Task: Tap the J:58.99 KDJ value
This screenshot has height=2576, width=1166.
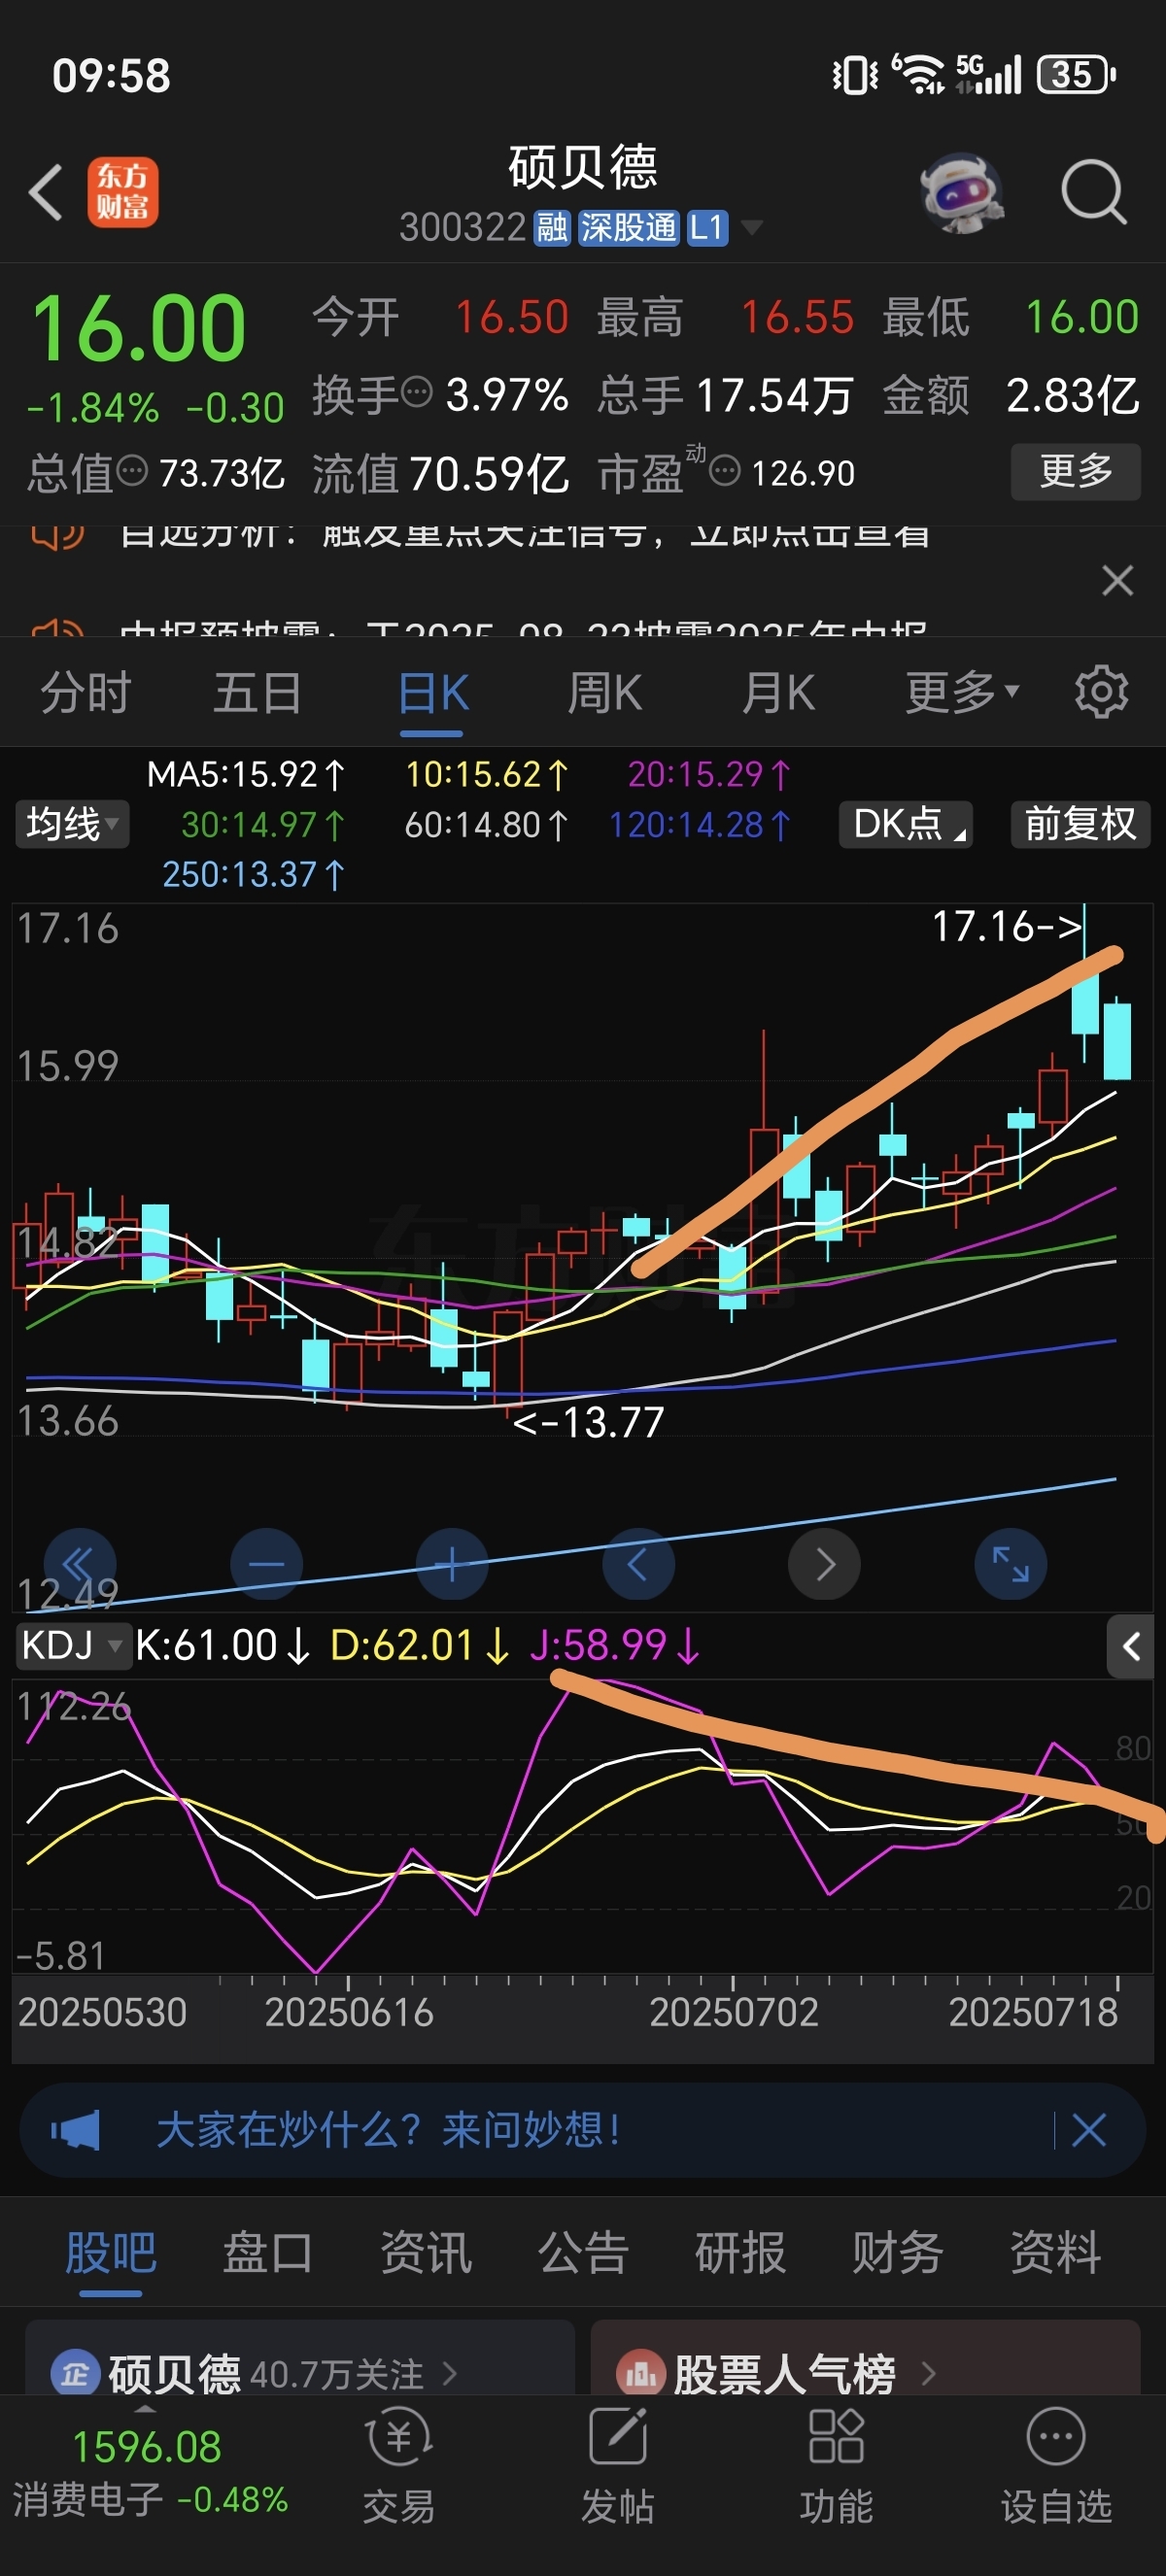Action: point(614,1645)
